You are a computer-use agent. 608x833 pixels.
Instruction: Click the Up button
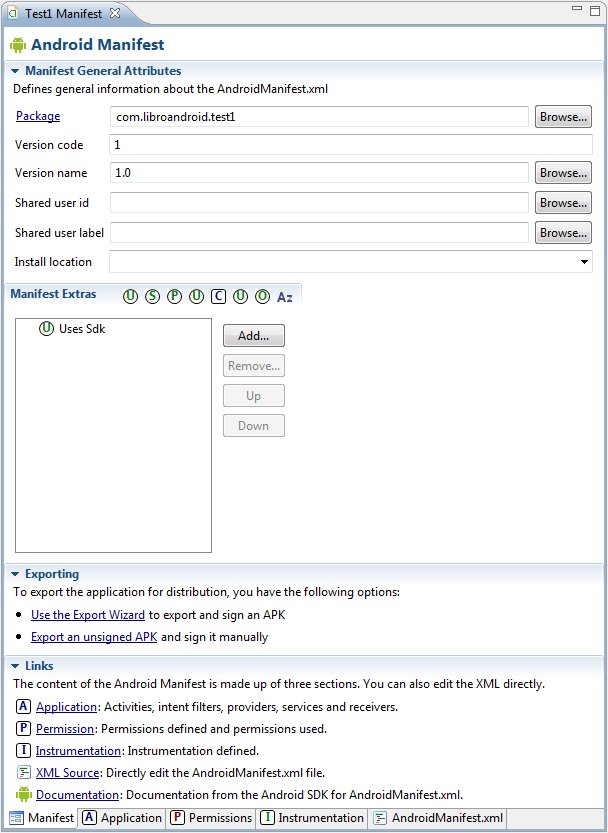pos(254,396)
